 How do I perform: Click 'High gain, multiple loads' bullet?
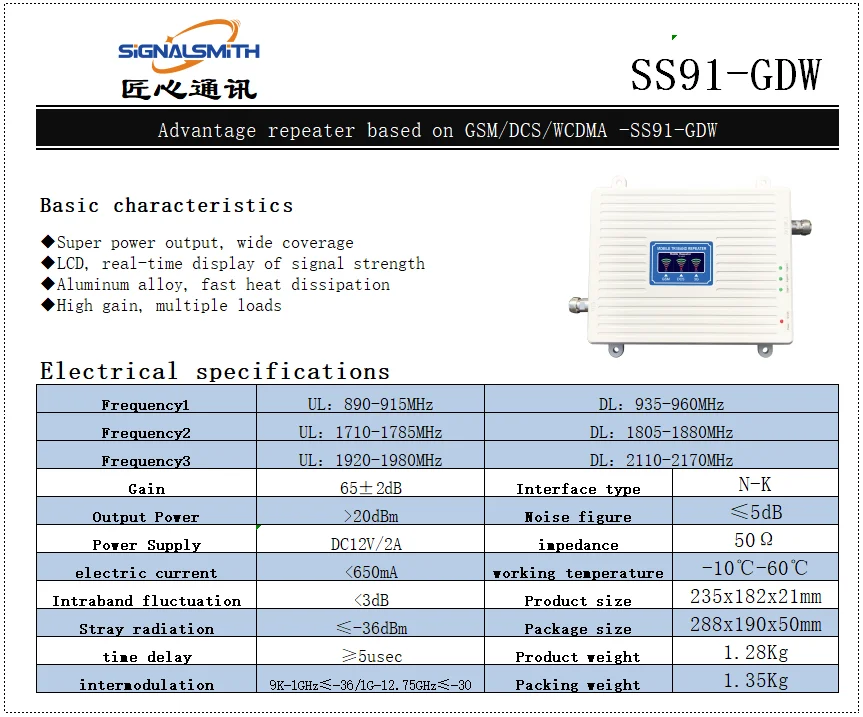pos(161,305)
